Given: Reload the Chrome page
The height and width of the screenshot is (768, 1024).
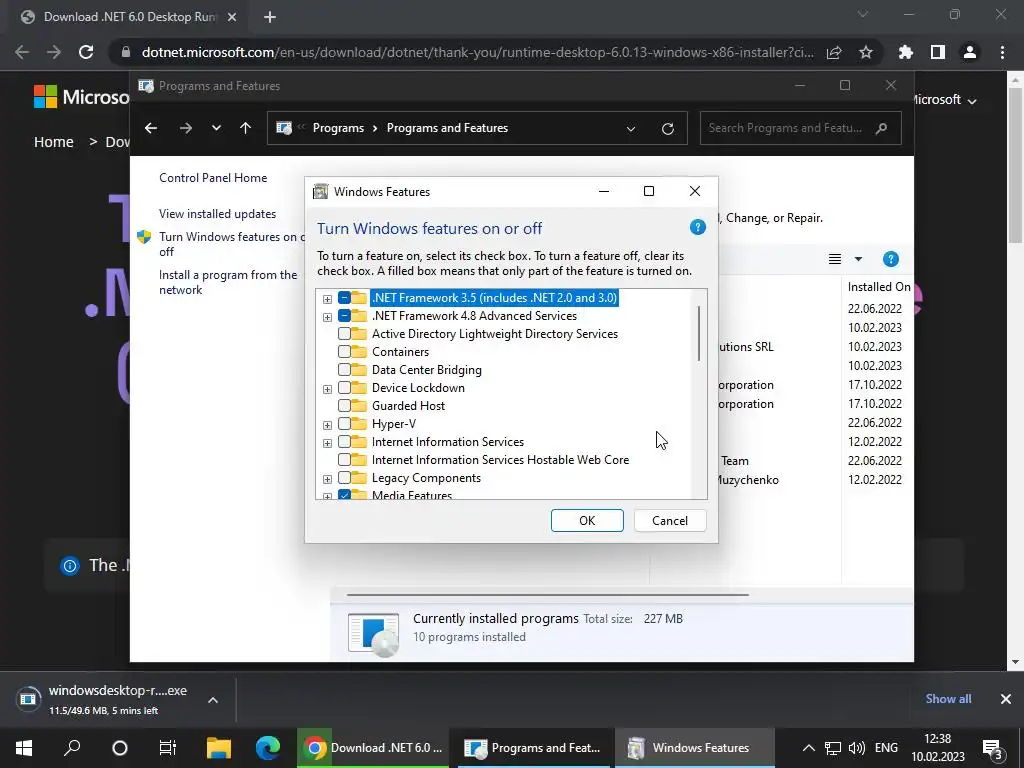Looking at the screenshot, I should point(86,52).
